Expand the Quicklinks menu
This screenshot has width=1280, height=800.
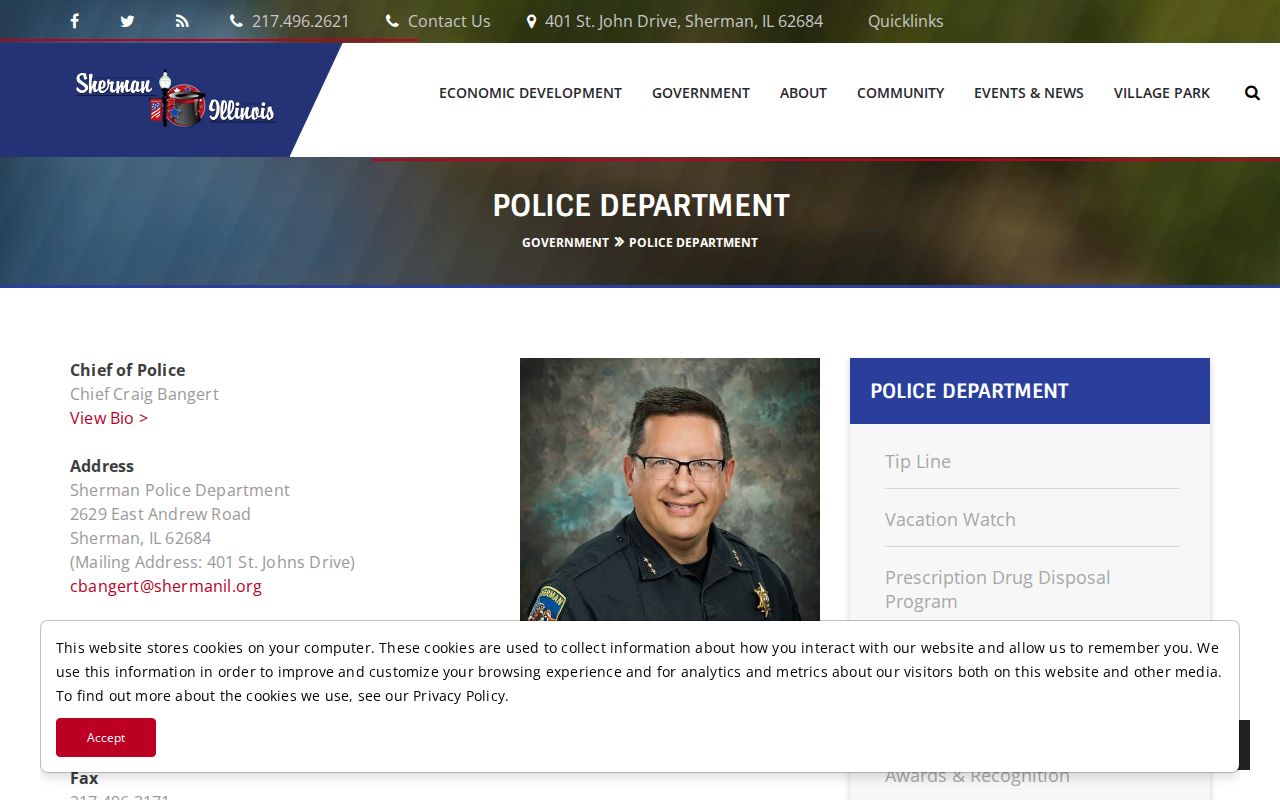[905, 21]
